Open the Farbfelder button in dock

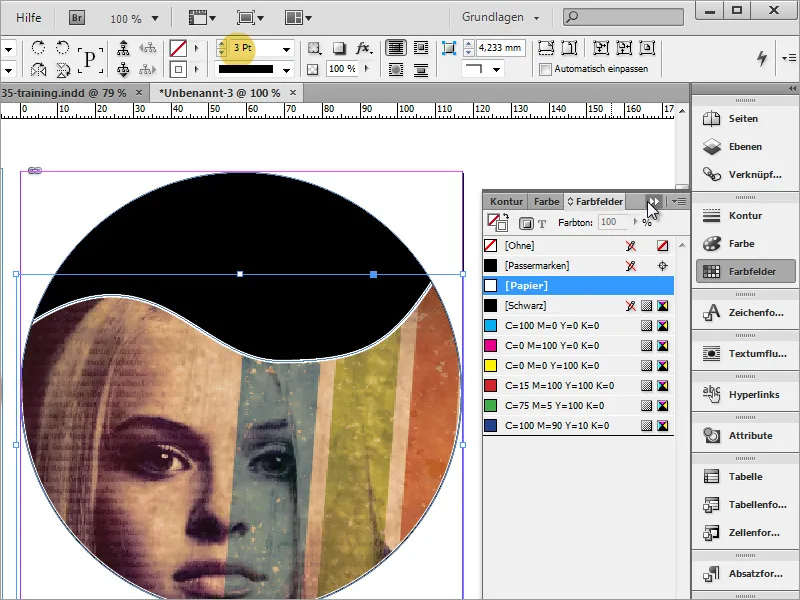(x=745, y=271)
